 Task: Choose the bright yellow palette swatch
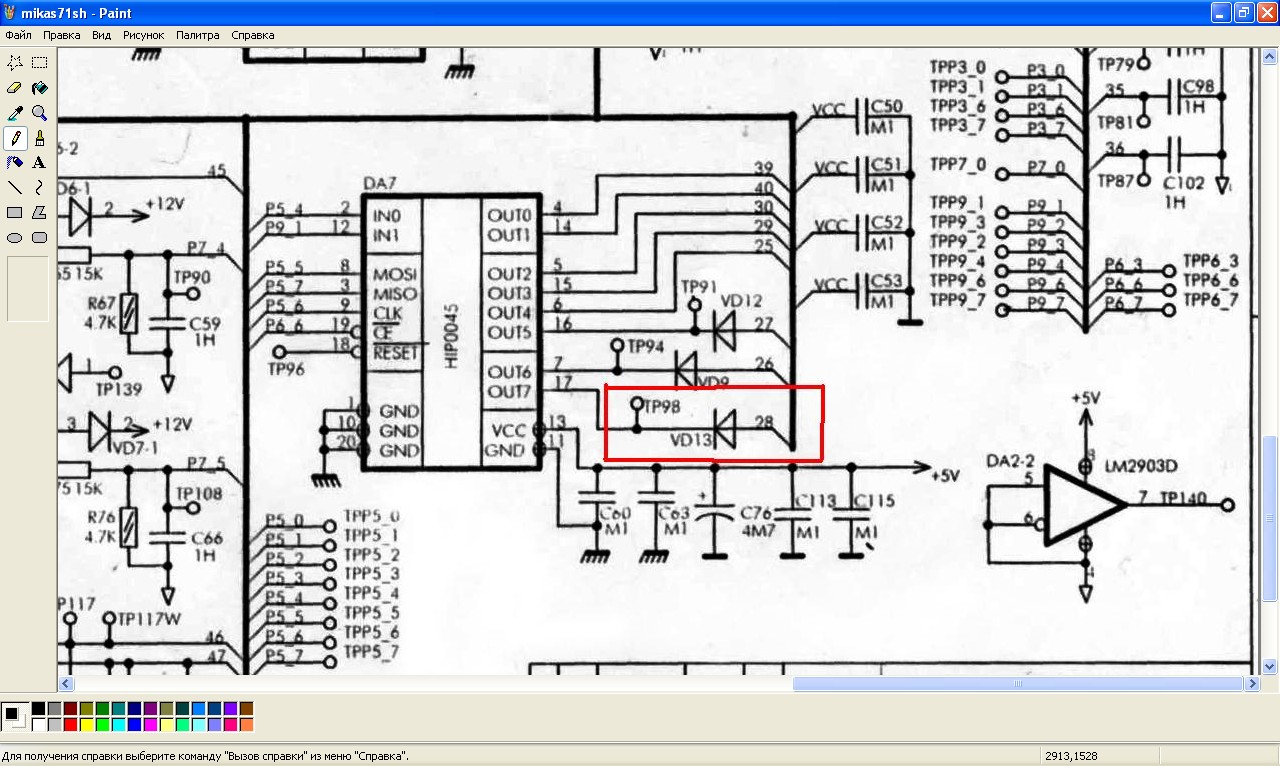point(87,724)
